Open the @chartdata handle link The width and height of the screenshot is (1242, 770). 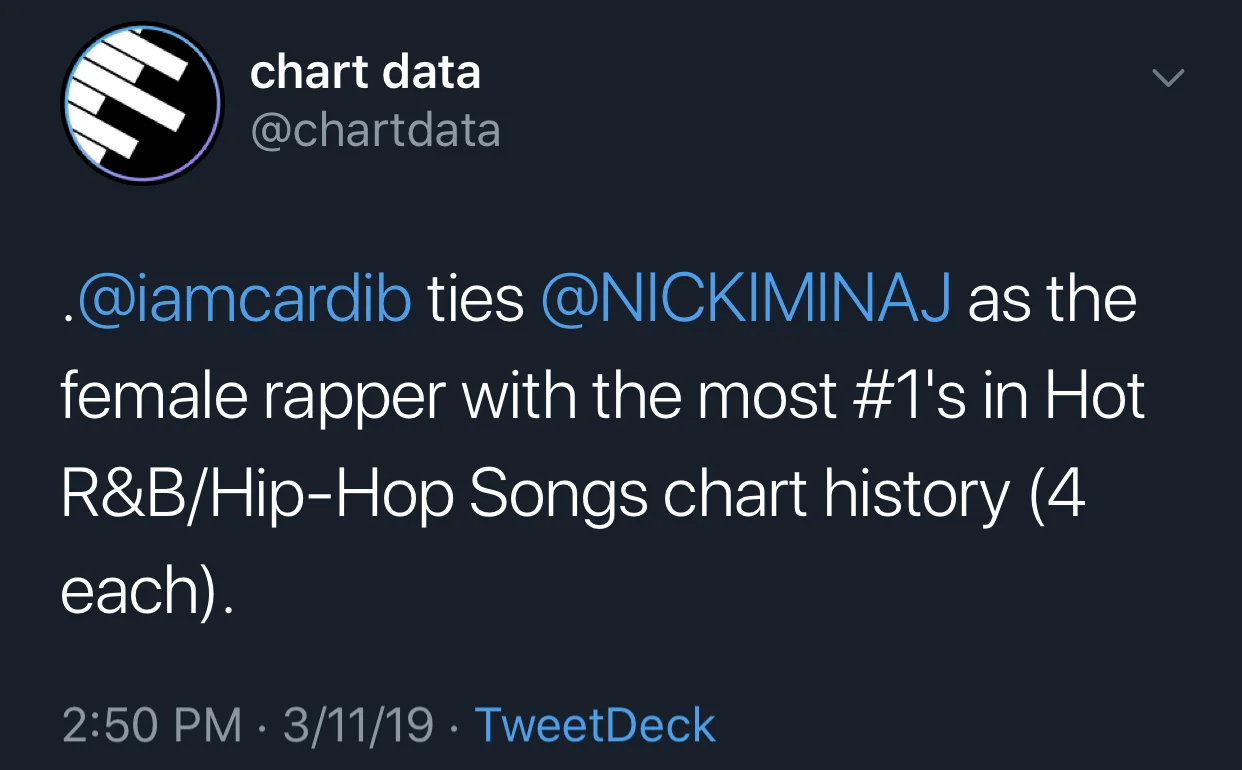point(375,131)
